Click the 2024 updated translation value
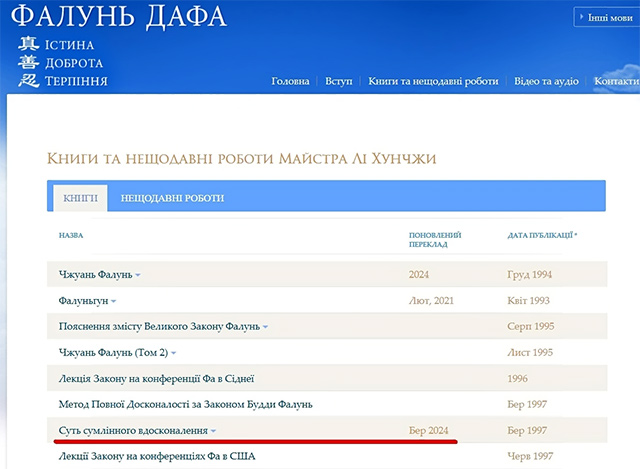 419,275
